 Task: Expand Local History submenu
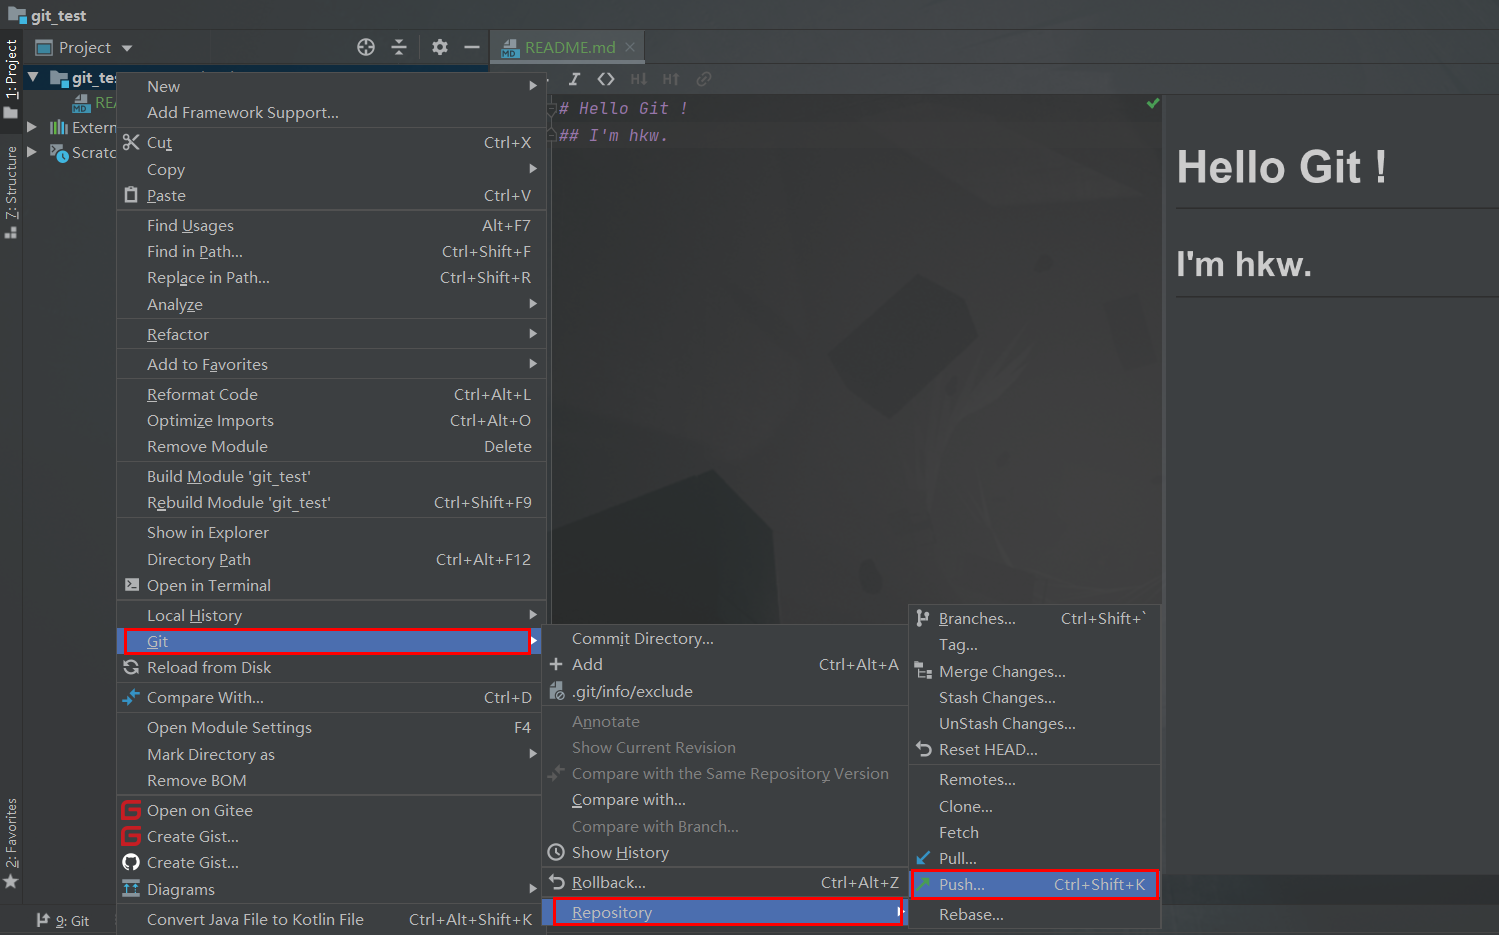pos(331,615)
